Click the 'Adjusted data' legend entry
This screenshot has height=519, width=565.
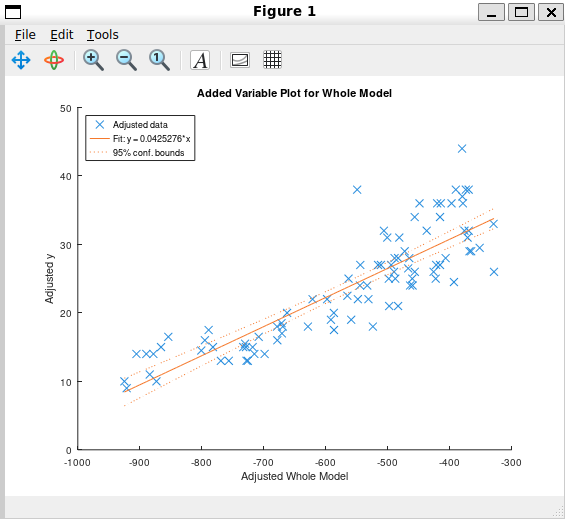[140, 125]
